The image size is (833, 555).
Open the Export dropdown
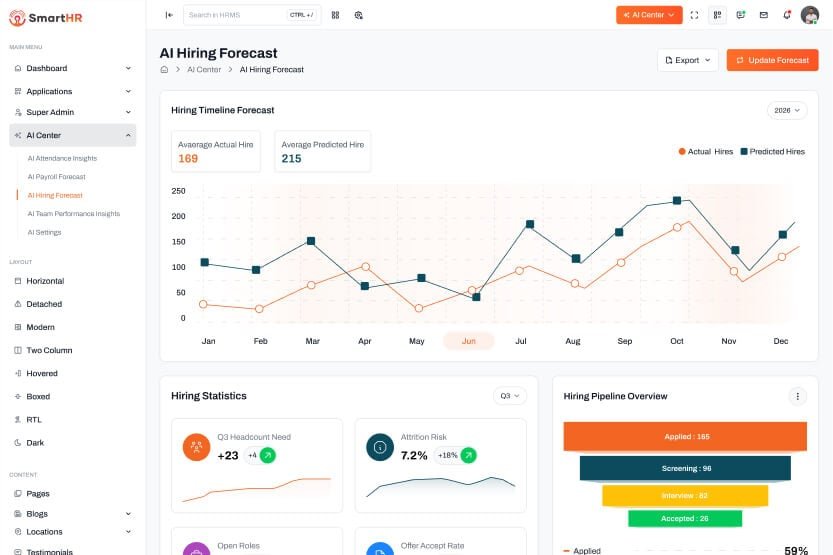pyautogui.click(x=687, y=60)
